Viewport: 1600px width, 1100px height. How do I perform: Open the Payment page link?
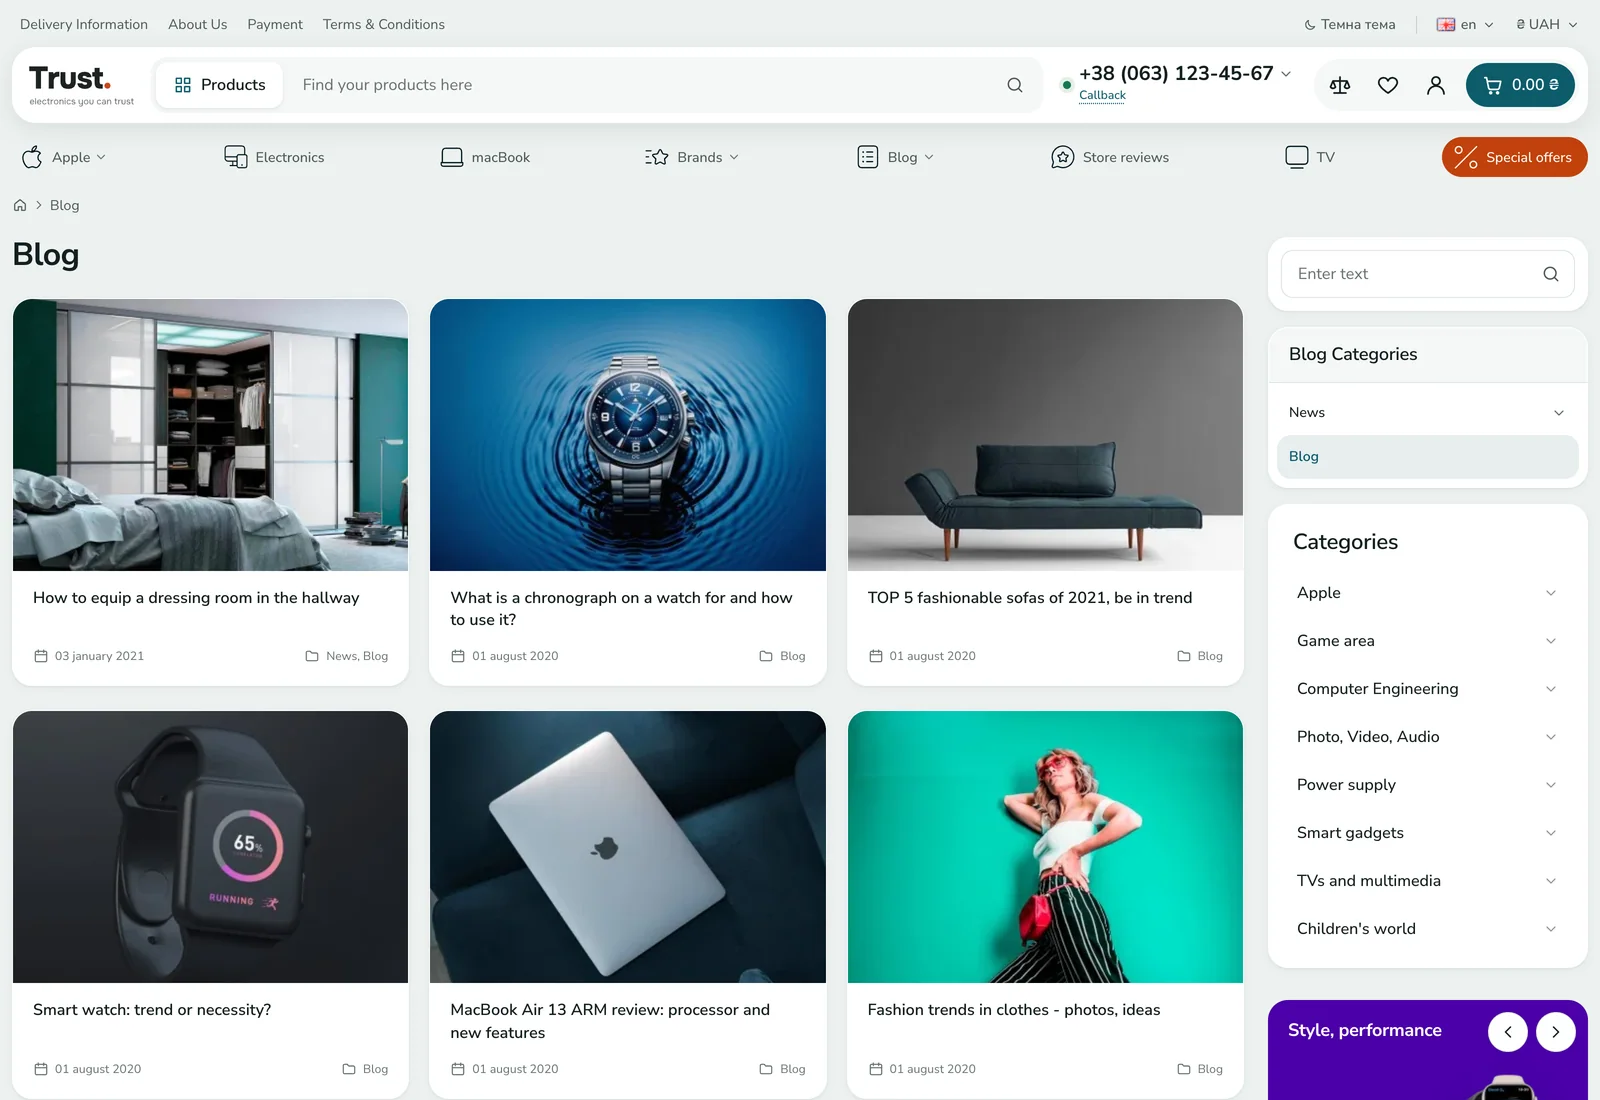click(275, 24)
